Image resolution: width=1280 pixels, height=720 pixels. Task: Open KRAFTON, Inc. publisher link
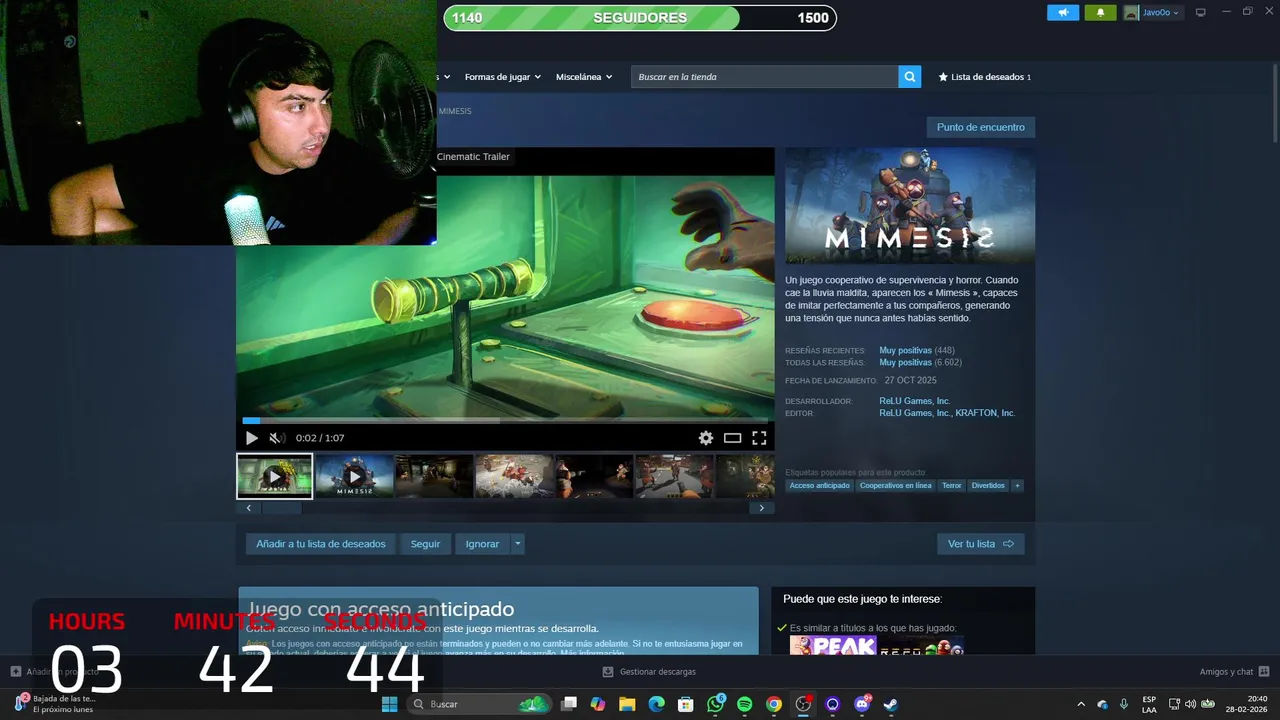click(985, 413)
